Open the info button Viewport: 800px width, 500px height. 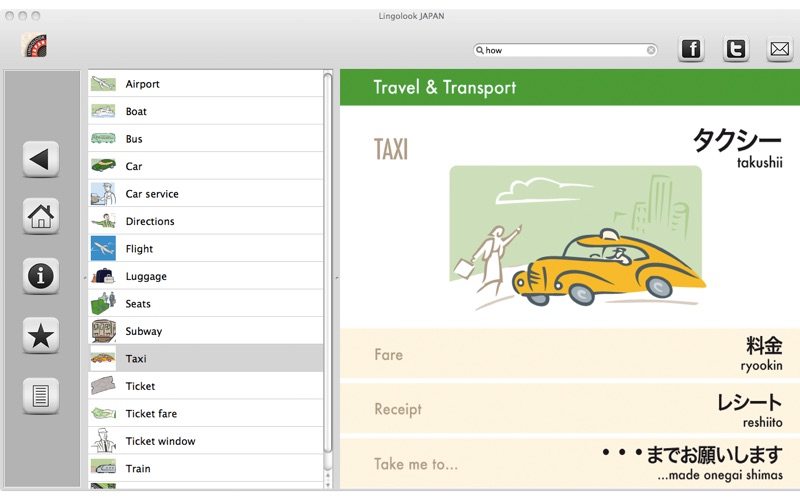click(x=41, y=276)
